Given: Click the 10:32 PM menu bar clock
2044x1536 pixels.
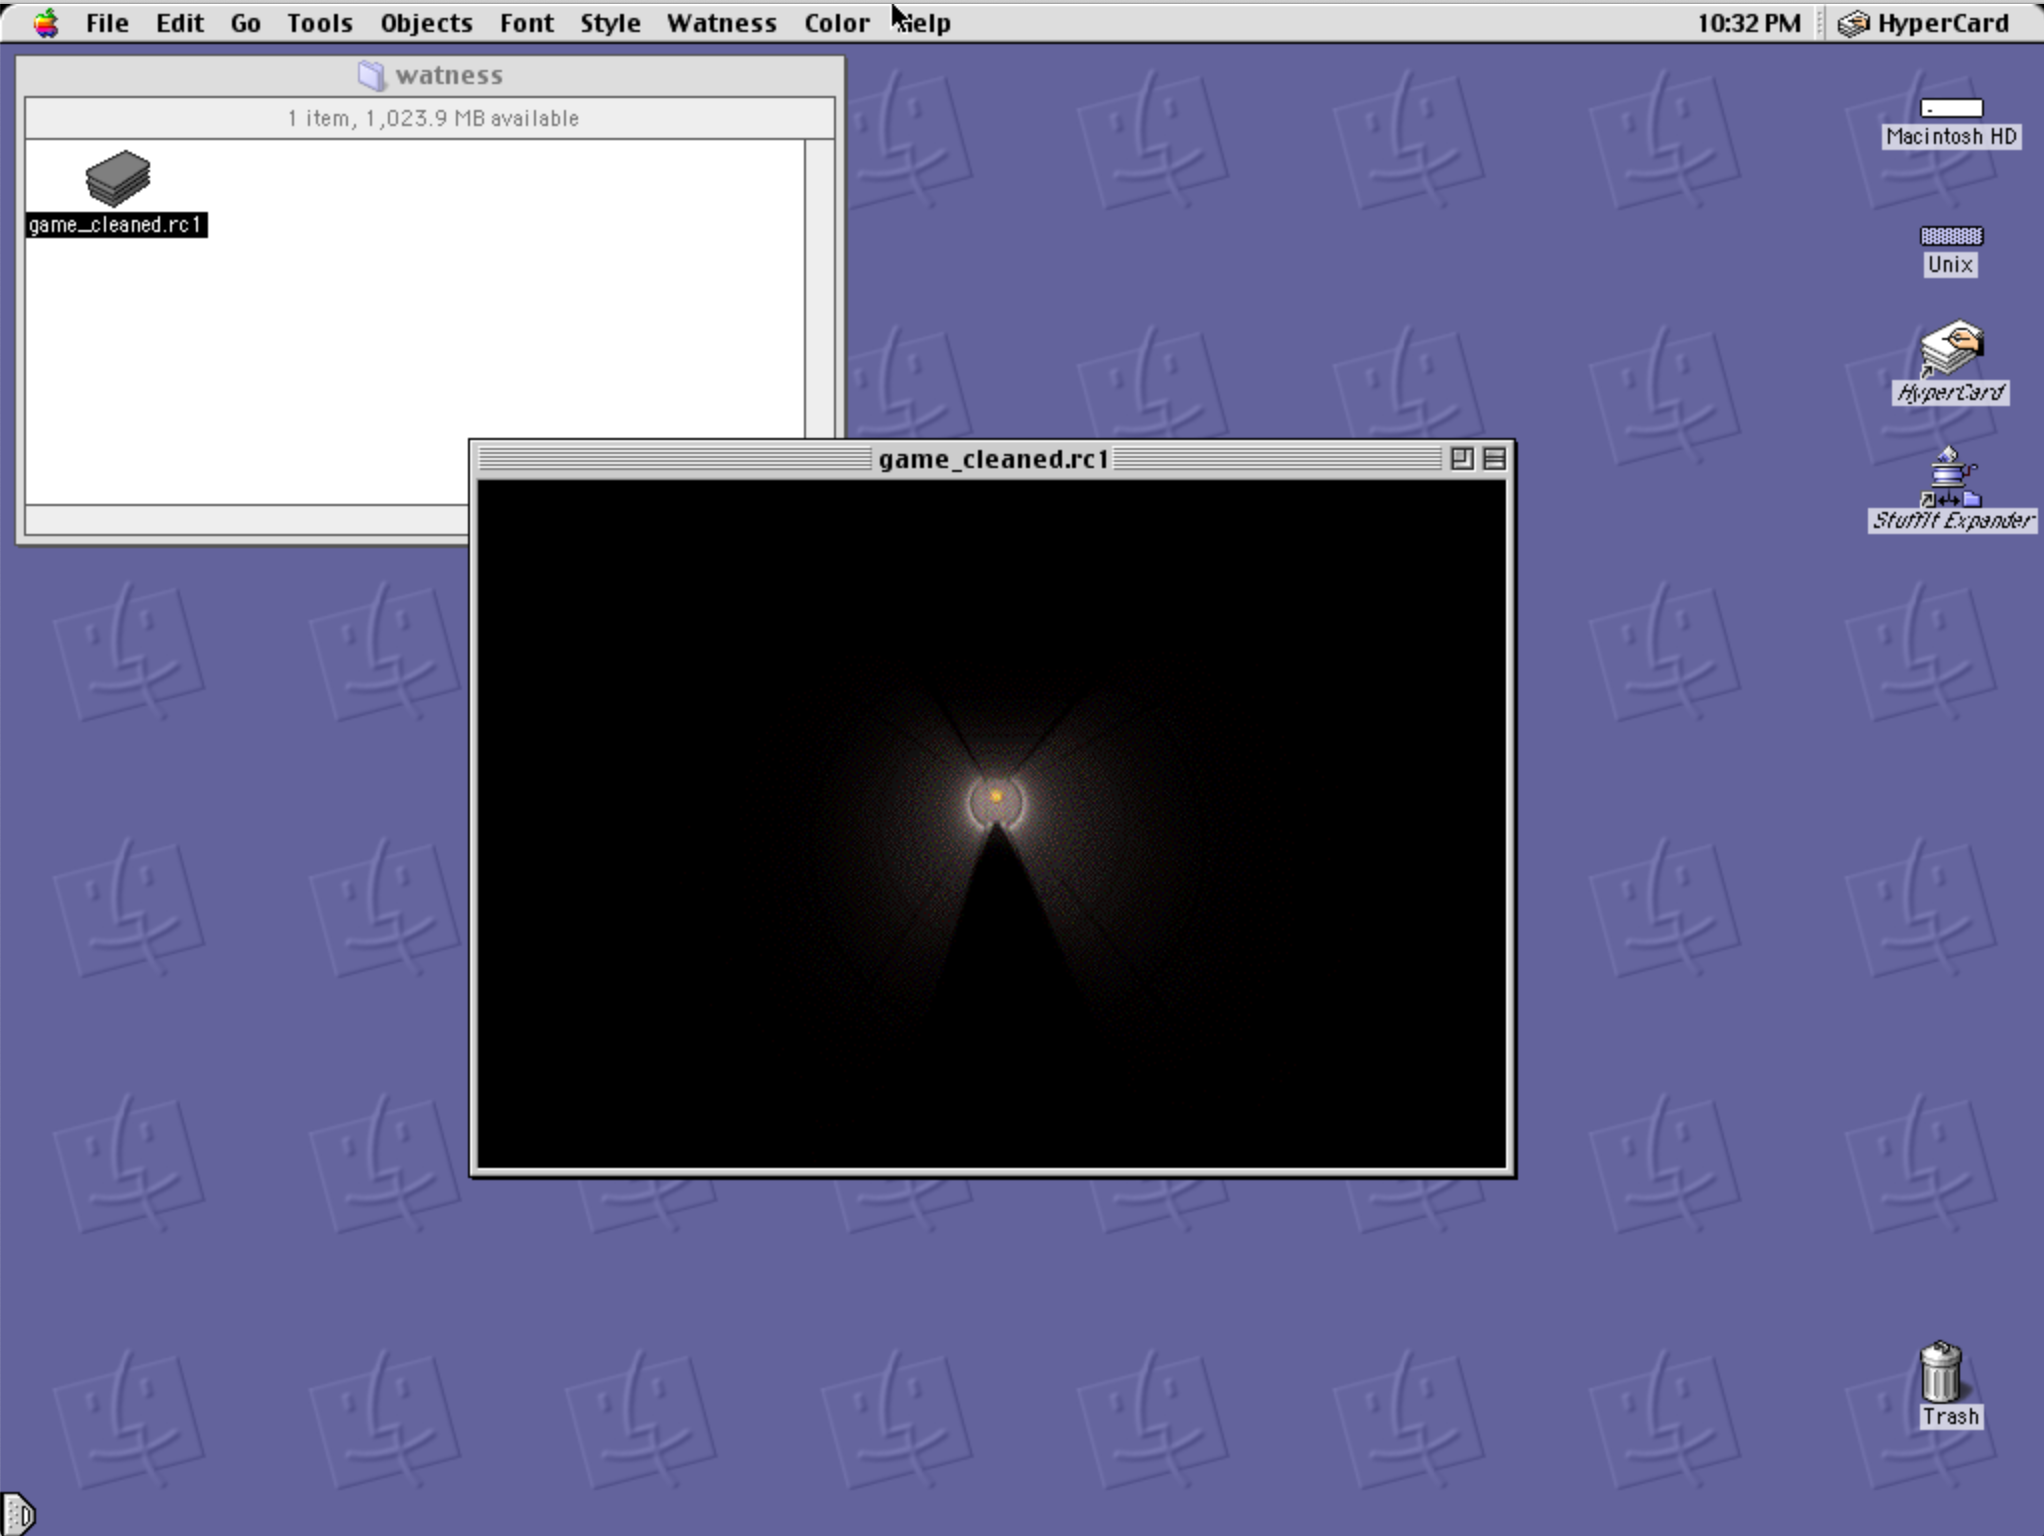Looking at the screenshot, I should [x=1748, y=23].
